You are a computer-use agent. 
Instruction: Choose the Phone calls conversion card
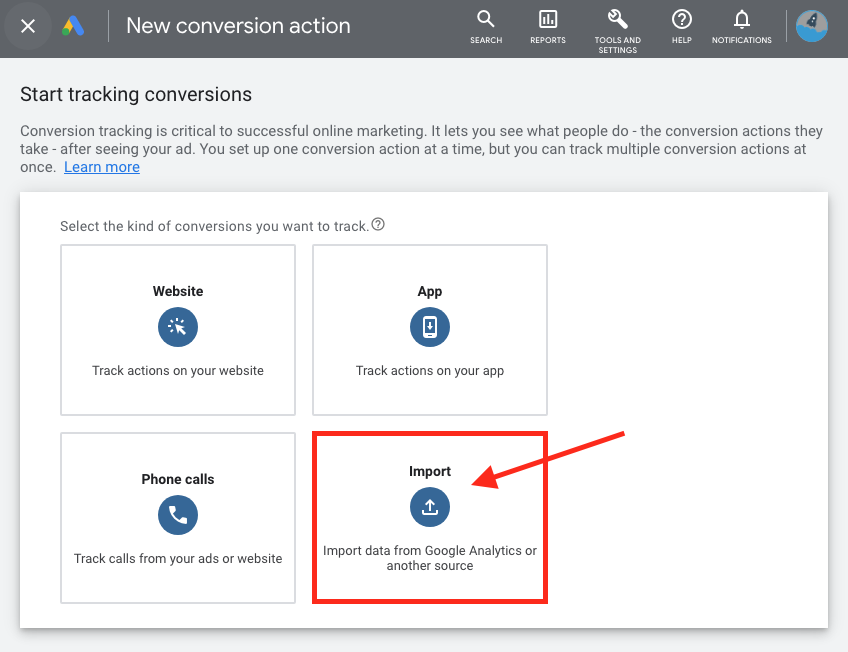[178, 518]
